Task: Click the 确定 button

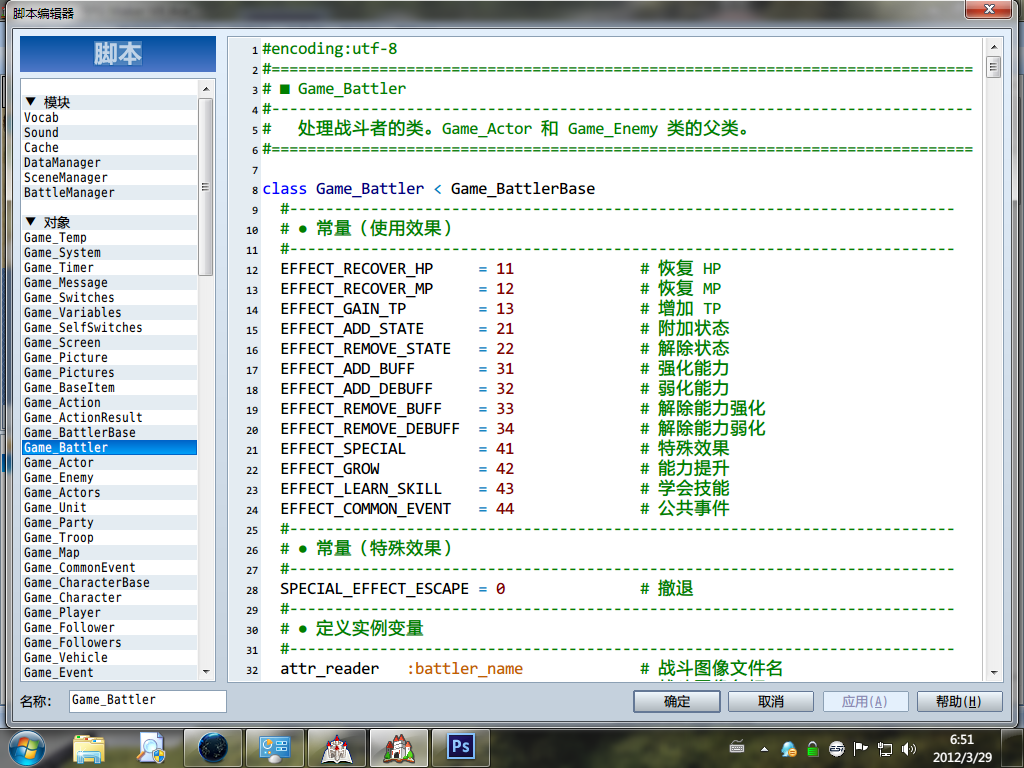Action: coord(677,701)
